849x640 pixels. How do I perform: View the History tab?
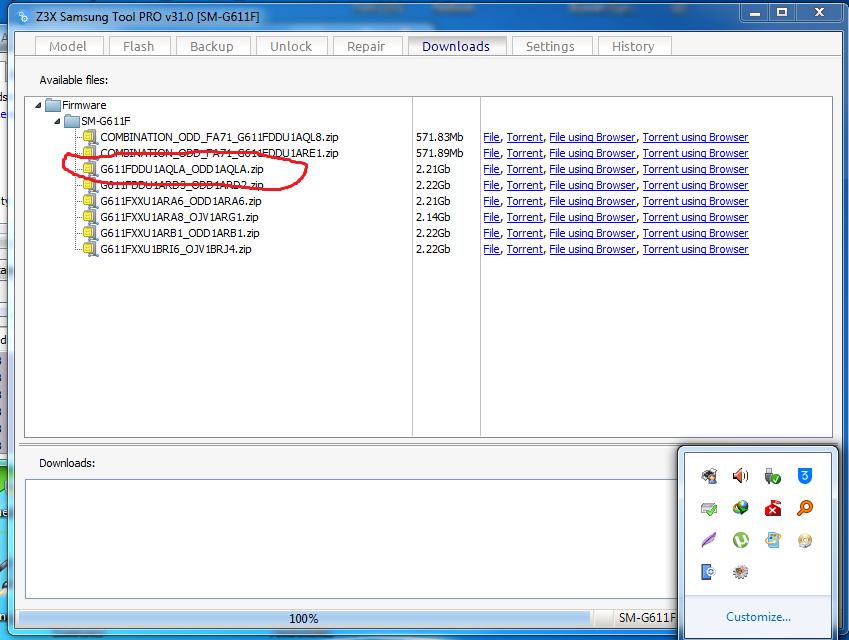(634, 47)
